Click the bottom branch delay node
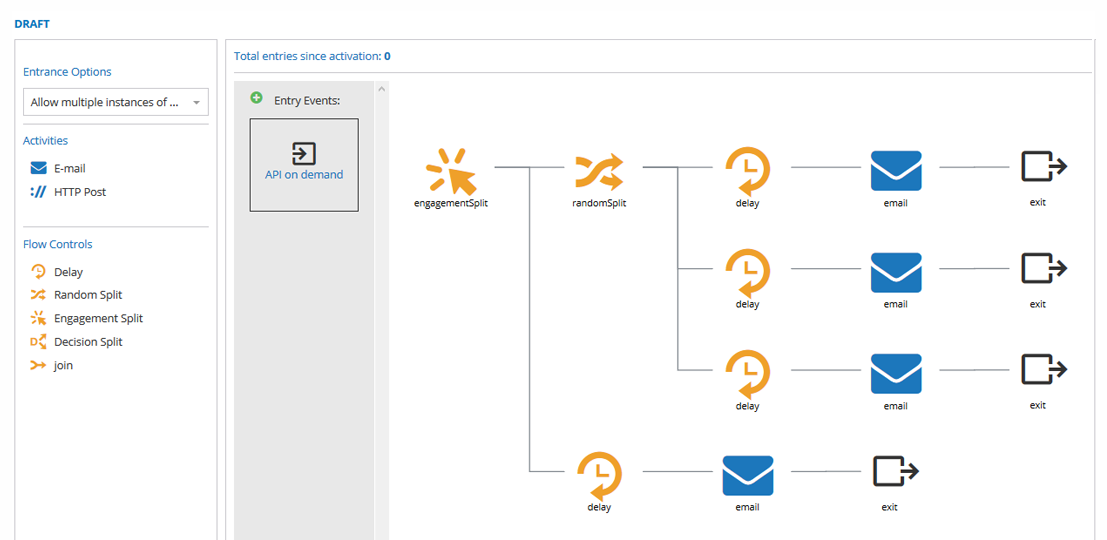Viewport: 1107px width, 540px height. [599, 476]
